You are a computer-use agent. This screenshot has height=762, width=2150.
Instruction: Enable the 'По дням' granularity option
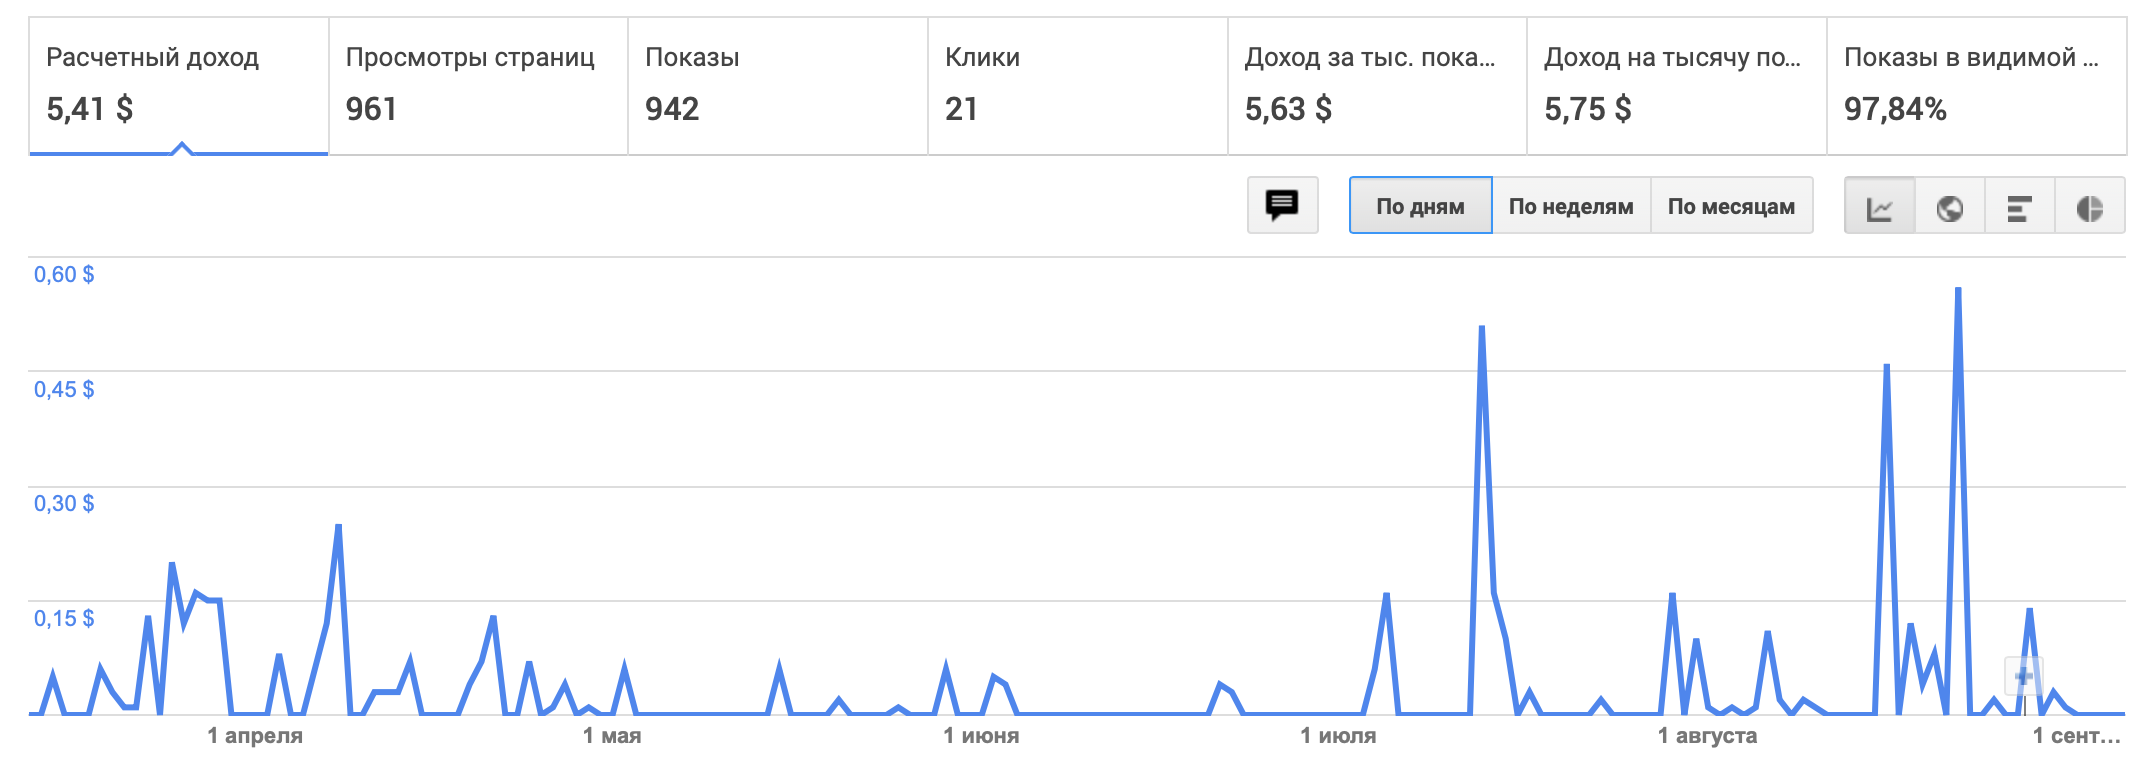point(1419,205)
